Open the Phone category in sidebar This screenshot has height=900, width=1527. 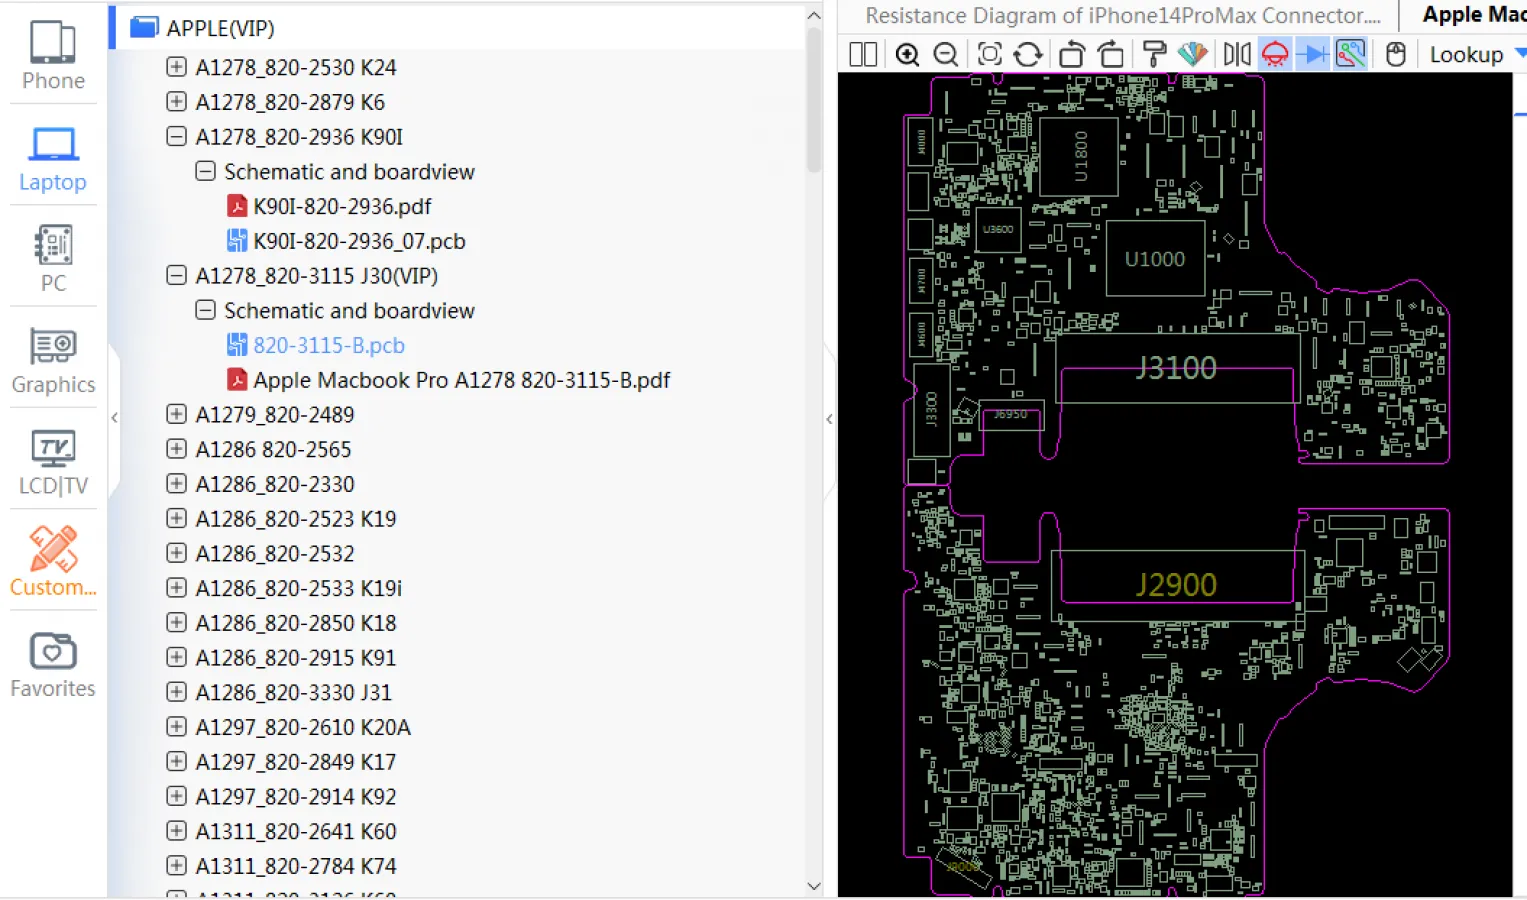click(x=53, y=56)
